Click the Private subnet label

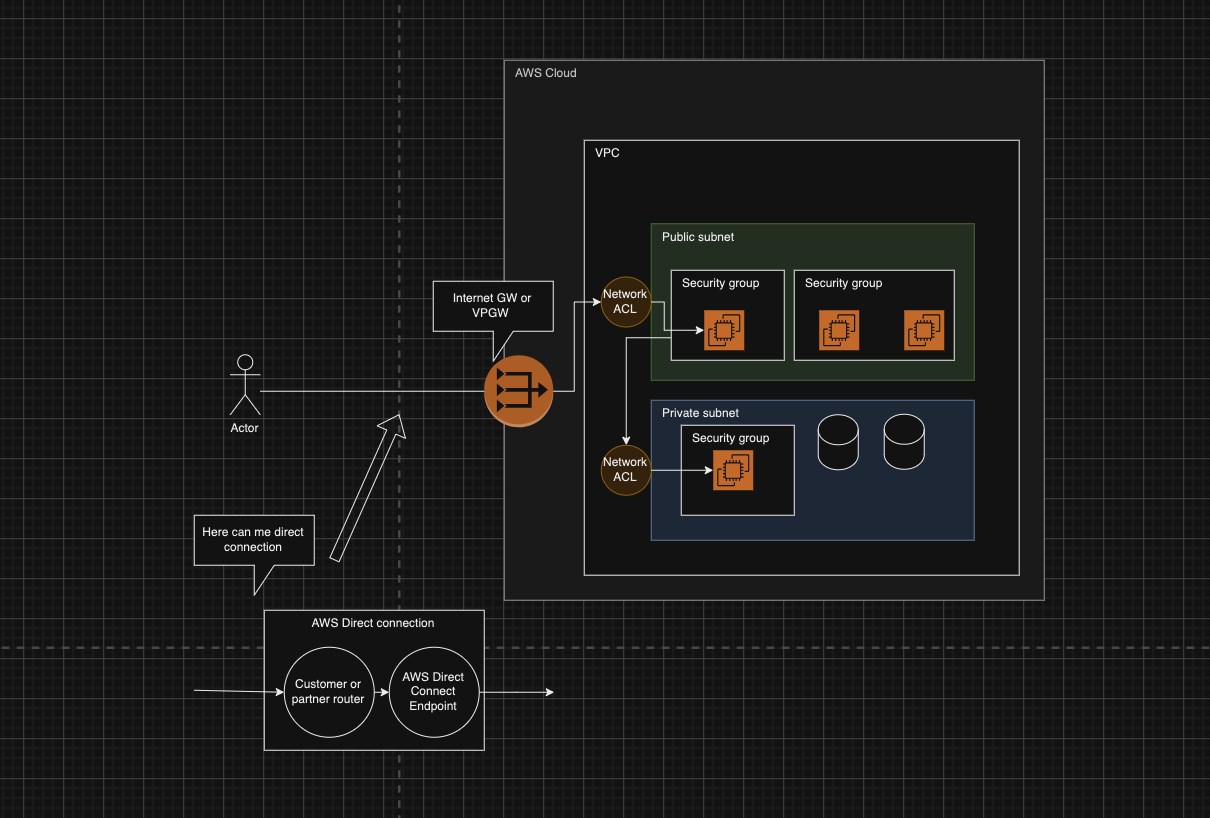[x=700, y=413]
